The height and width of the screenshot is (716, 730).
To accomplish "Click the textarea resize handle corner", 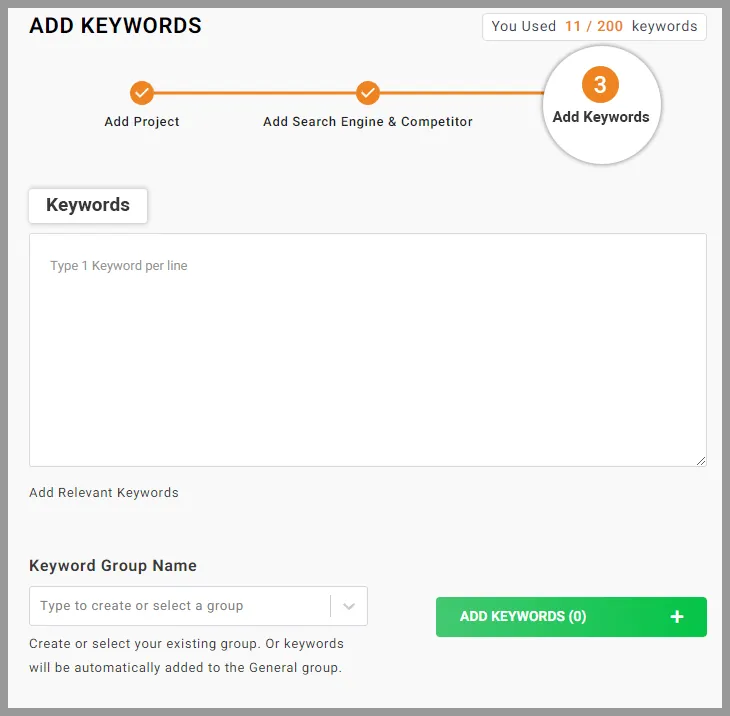I will pyautogui.click(x=701, y=461).
